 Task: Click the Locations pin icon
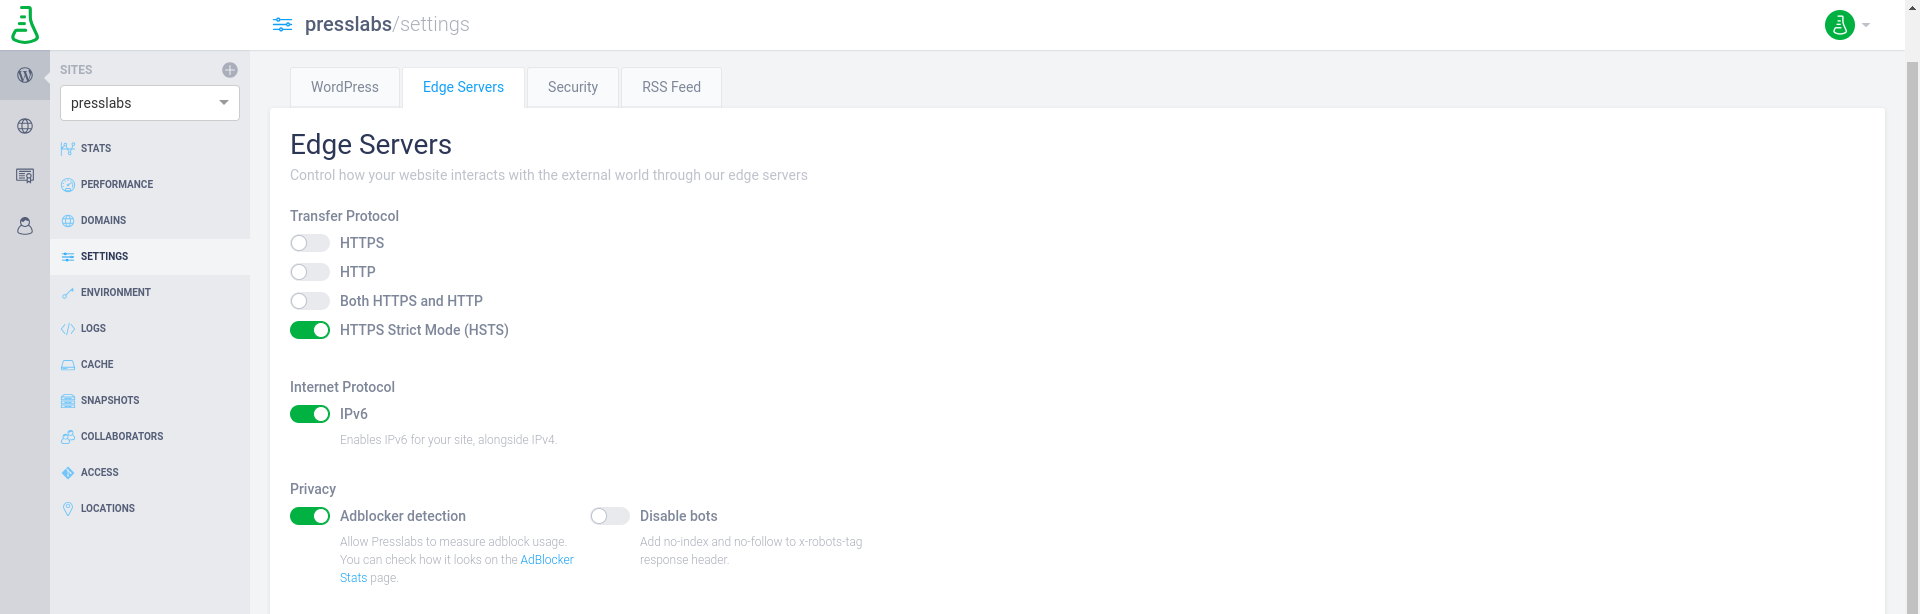click(x=68, y=509)
